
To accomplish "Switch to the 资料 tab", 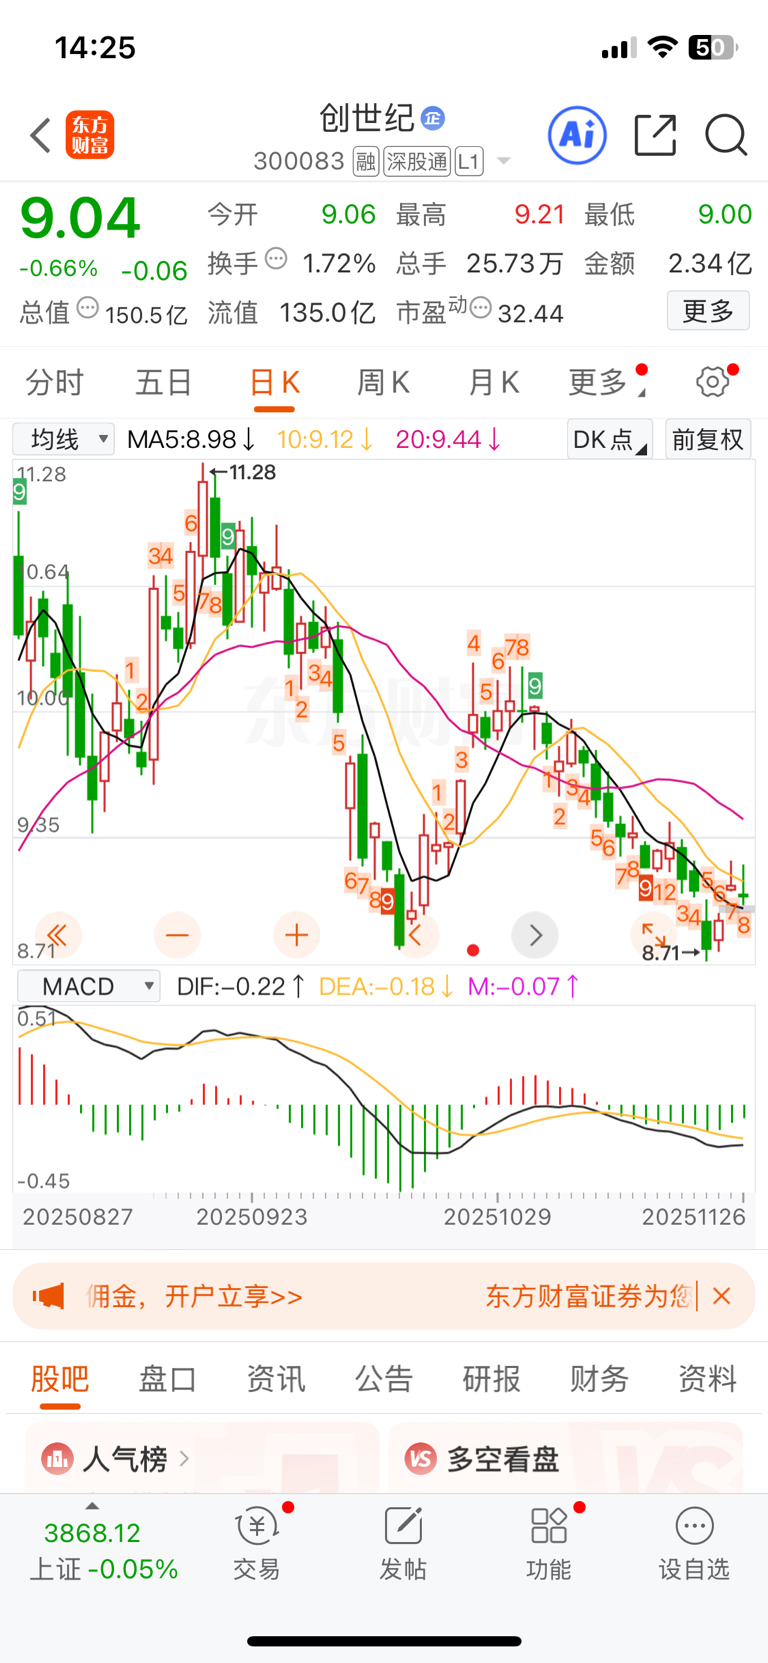I will pyautogui.click(x=707, y=1378).
